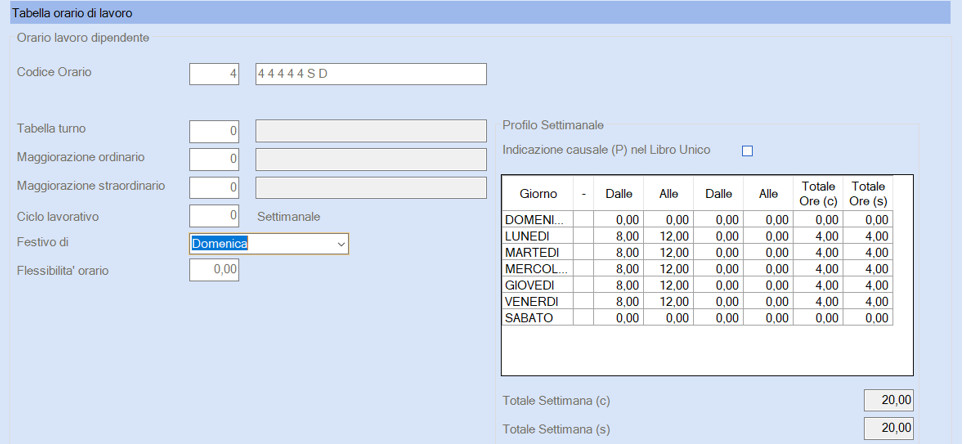Click the first Alle column header
The height and width of the screenshot is (444, 965).
click(668, 193)
